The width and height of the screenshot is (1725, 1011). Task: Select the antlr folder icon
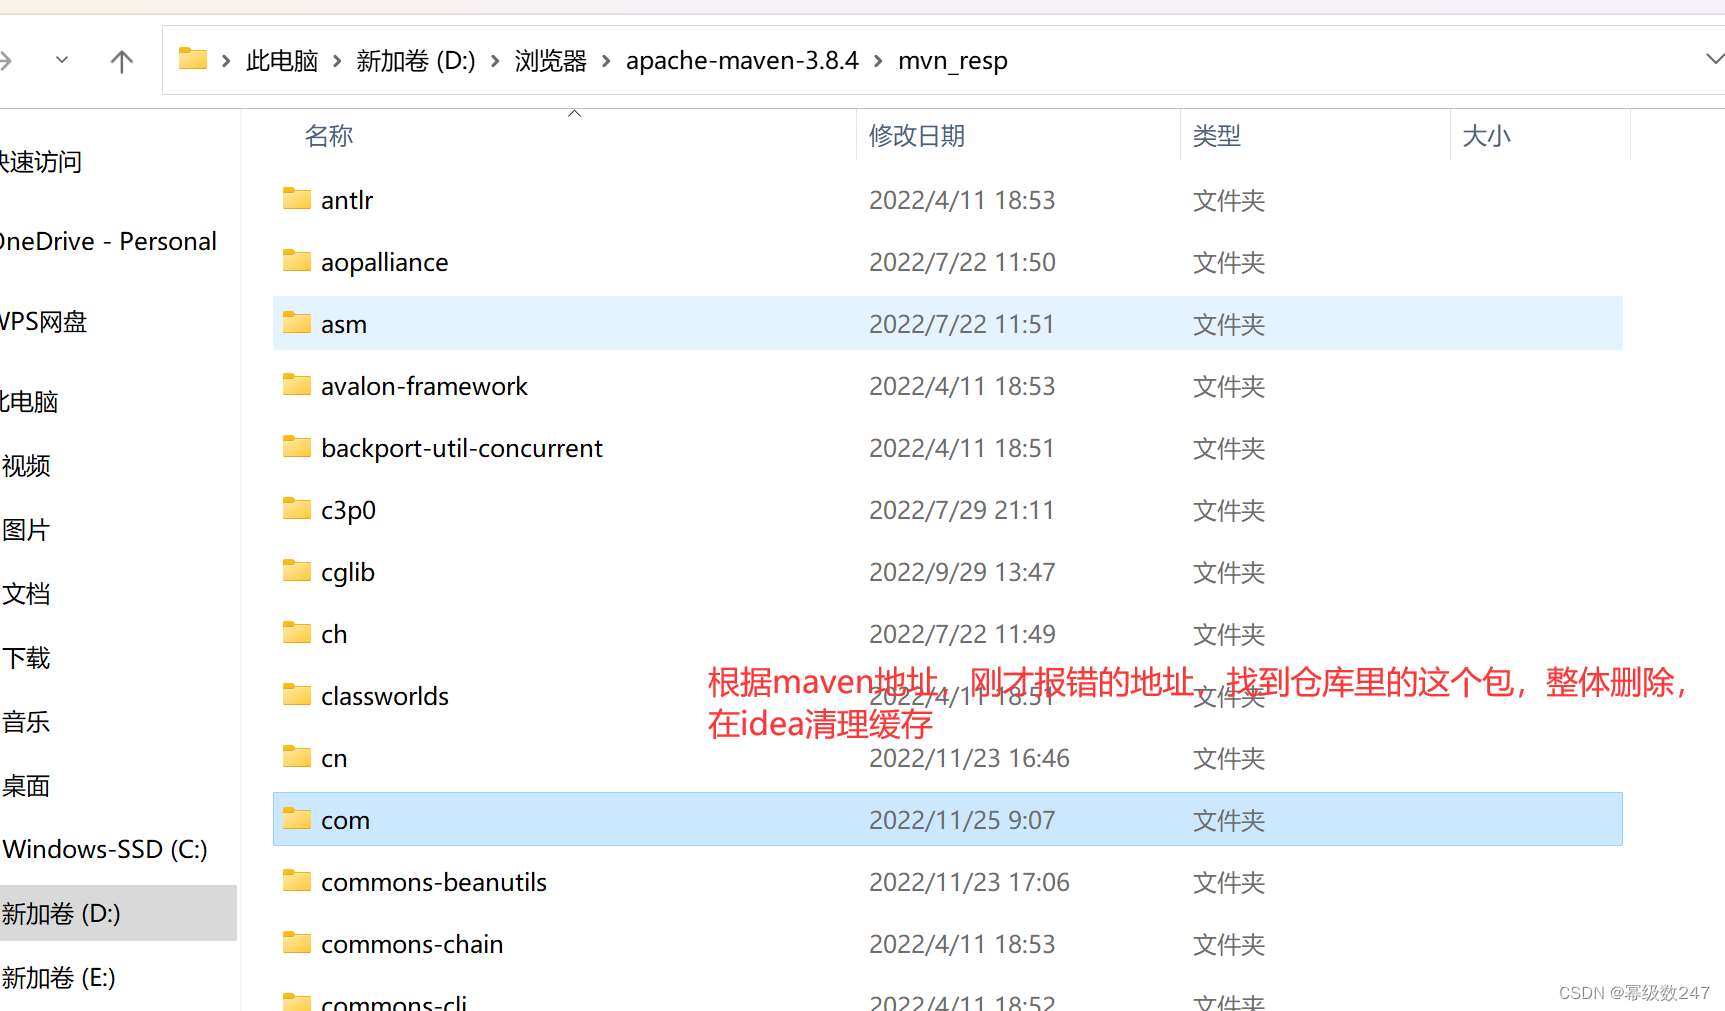[297, 198]
